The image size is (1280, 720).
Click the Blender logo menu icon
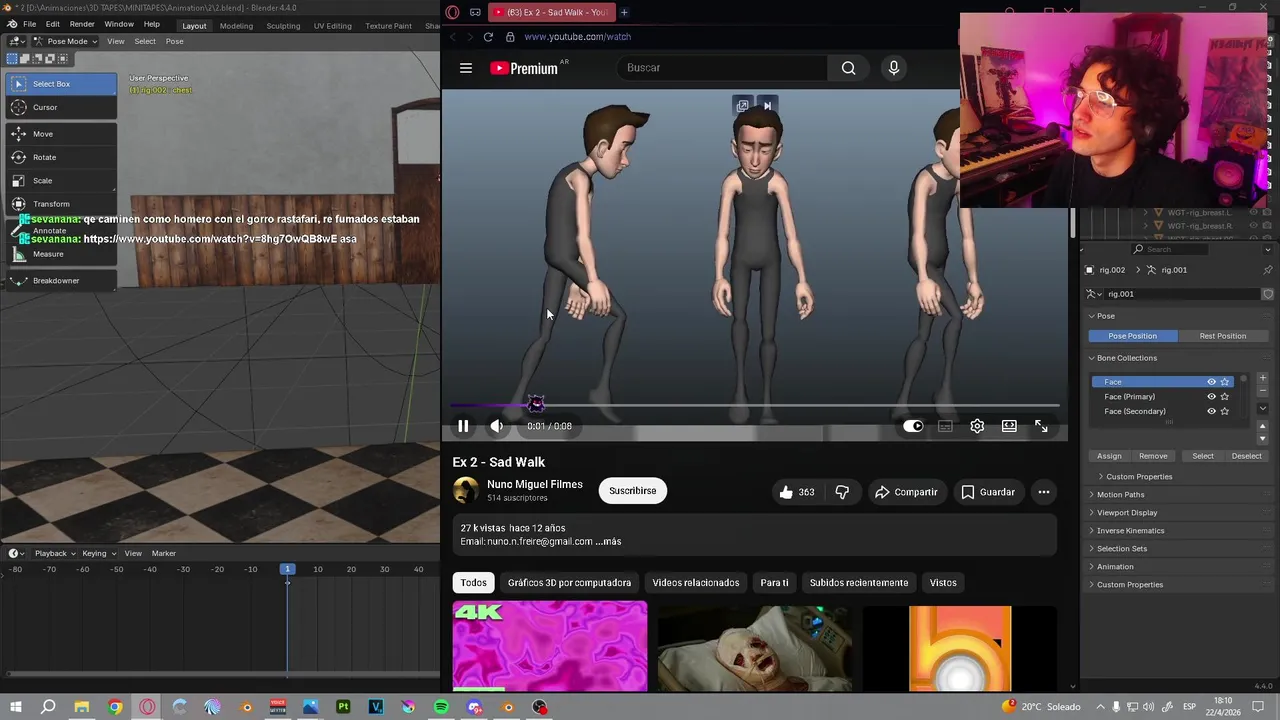(12, 24)
